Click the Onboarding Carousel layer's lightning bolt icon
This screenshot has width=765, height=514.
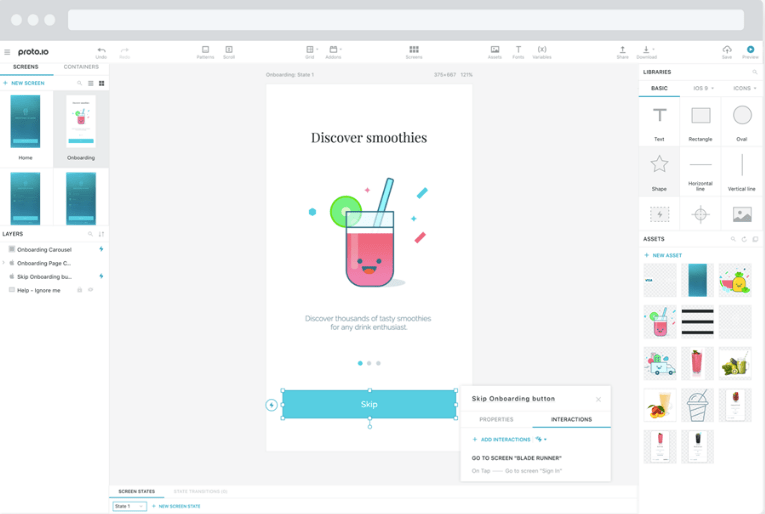pyautogui.click(x=101, y=249)
